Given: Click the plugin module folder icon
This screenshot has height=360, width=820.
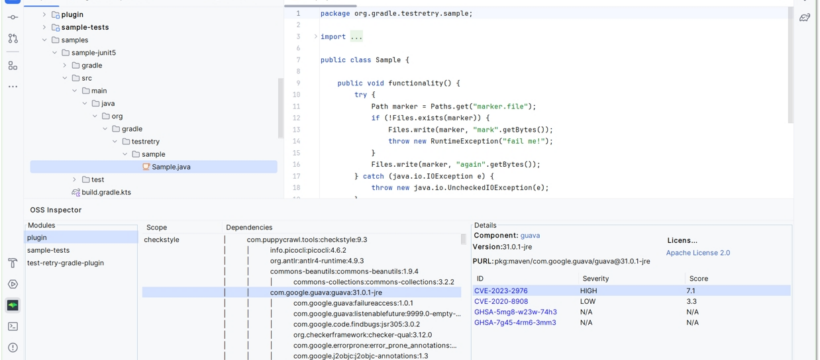Looking at the screenshot, I should 55,15.
